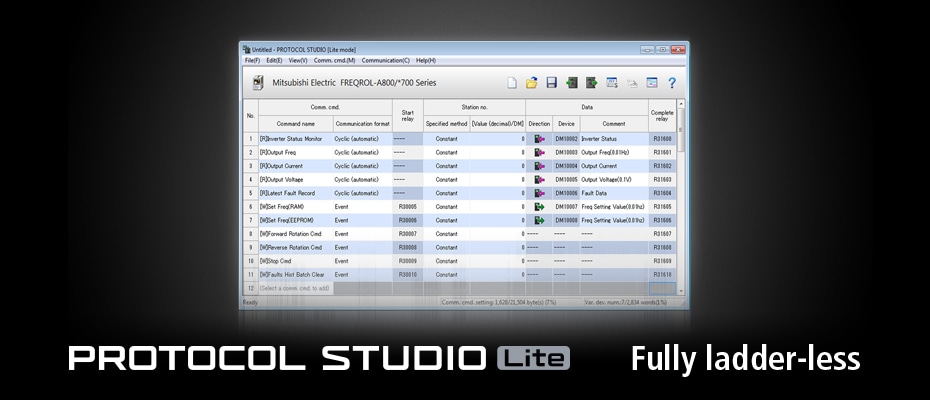Click the 'Complete relay' column header
The height and width of the screenshot is (400, 930).
tap(662, 116)
